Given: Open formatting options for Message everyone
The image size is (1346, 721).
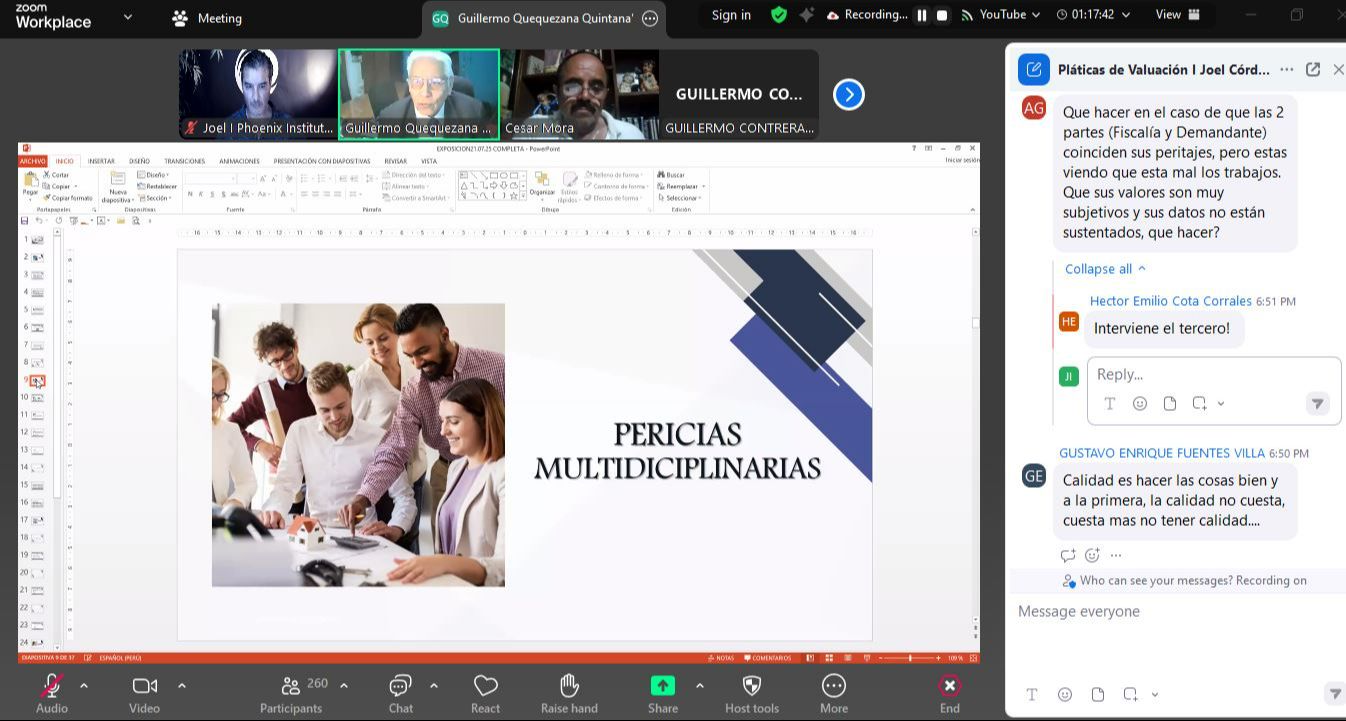Looking at the screenshot, I should [1032, 694].
